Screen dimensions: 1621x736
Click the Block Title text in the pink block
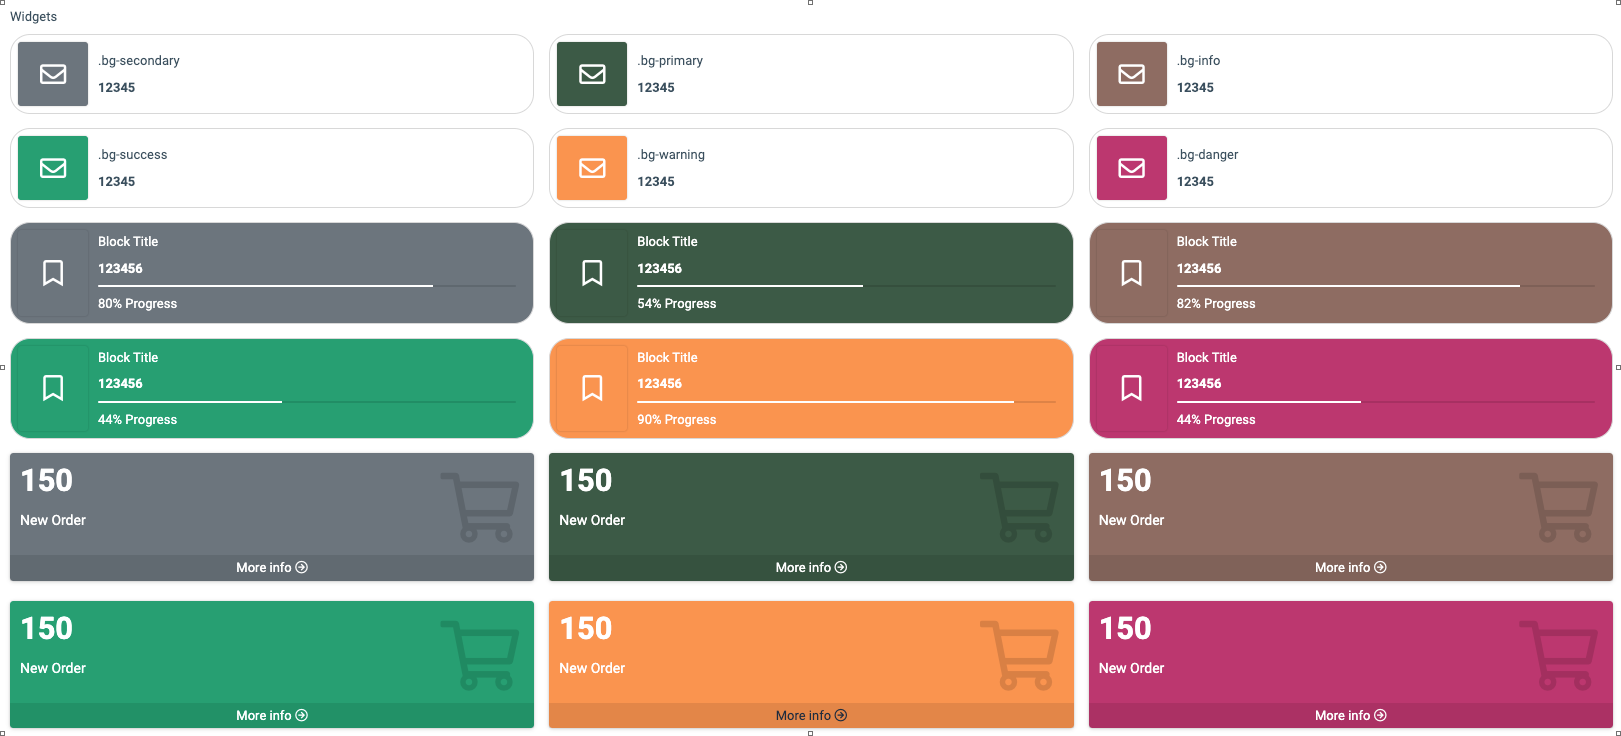[1206, 357]
